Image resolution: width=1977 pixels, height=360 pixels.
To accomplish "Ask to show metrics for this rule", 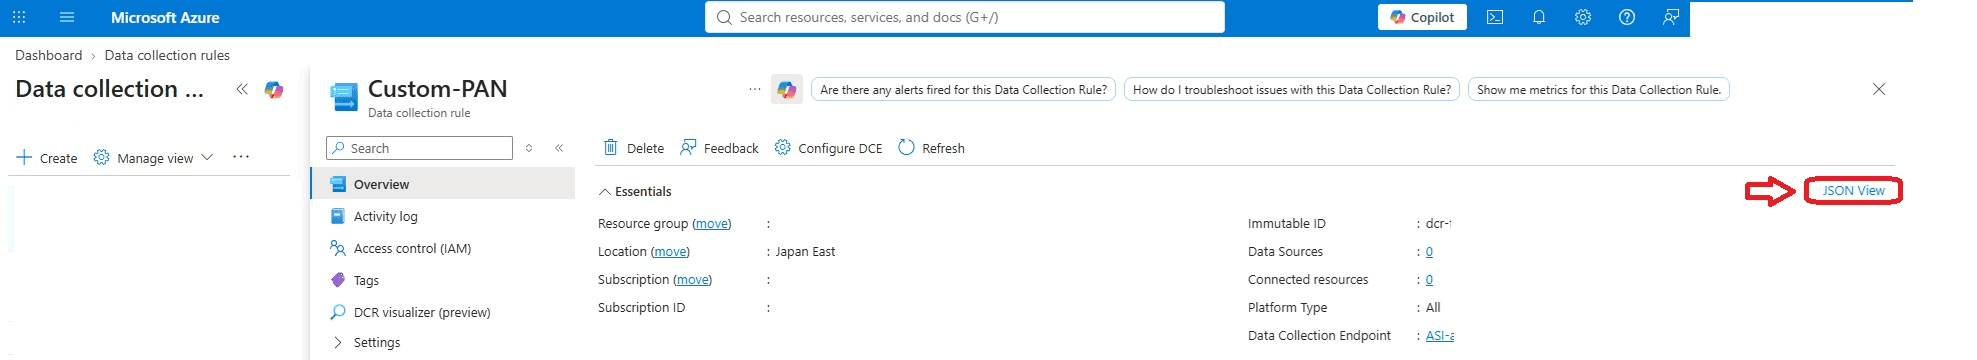I will click(1598, 89).
